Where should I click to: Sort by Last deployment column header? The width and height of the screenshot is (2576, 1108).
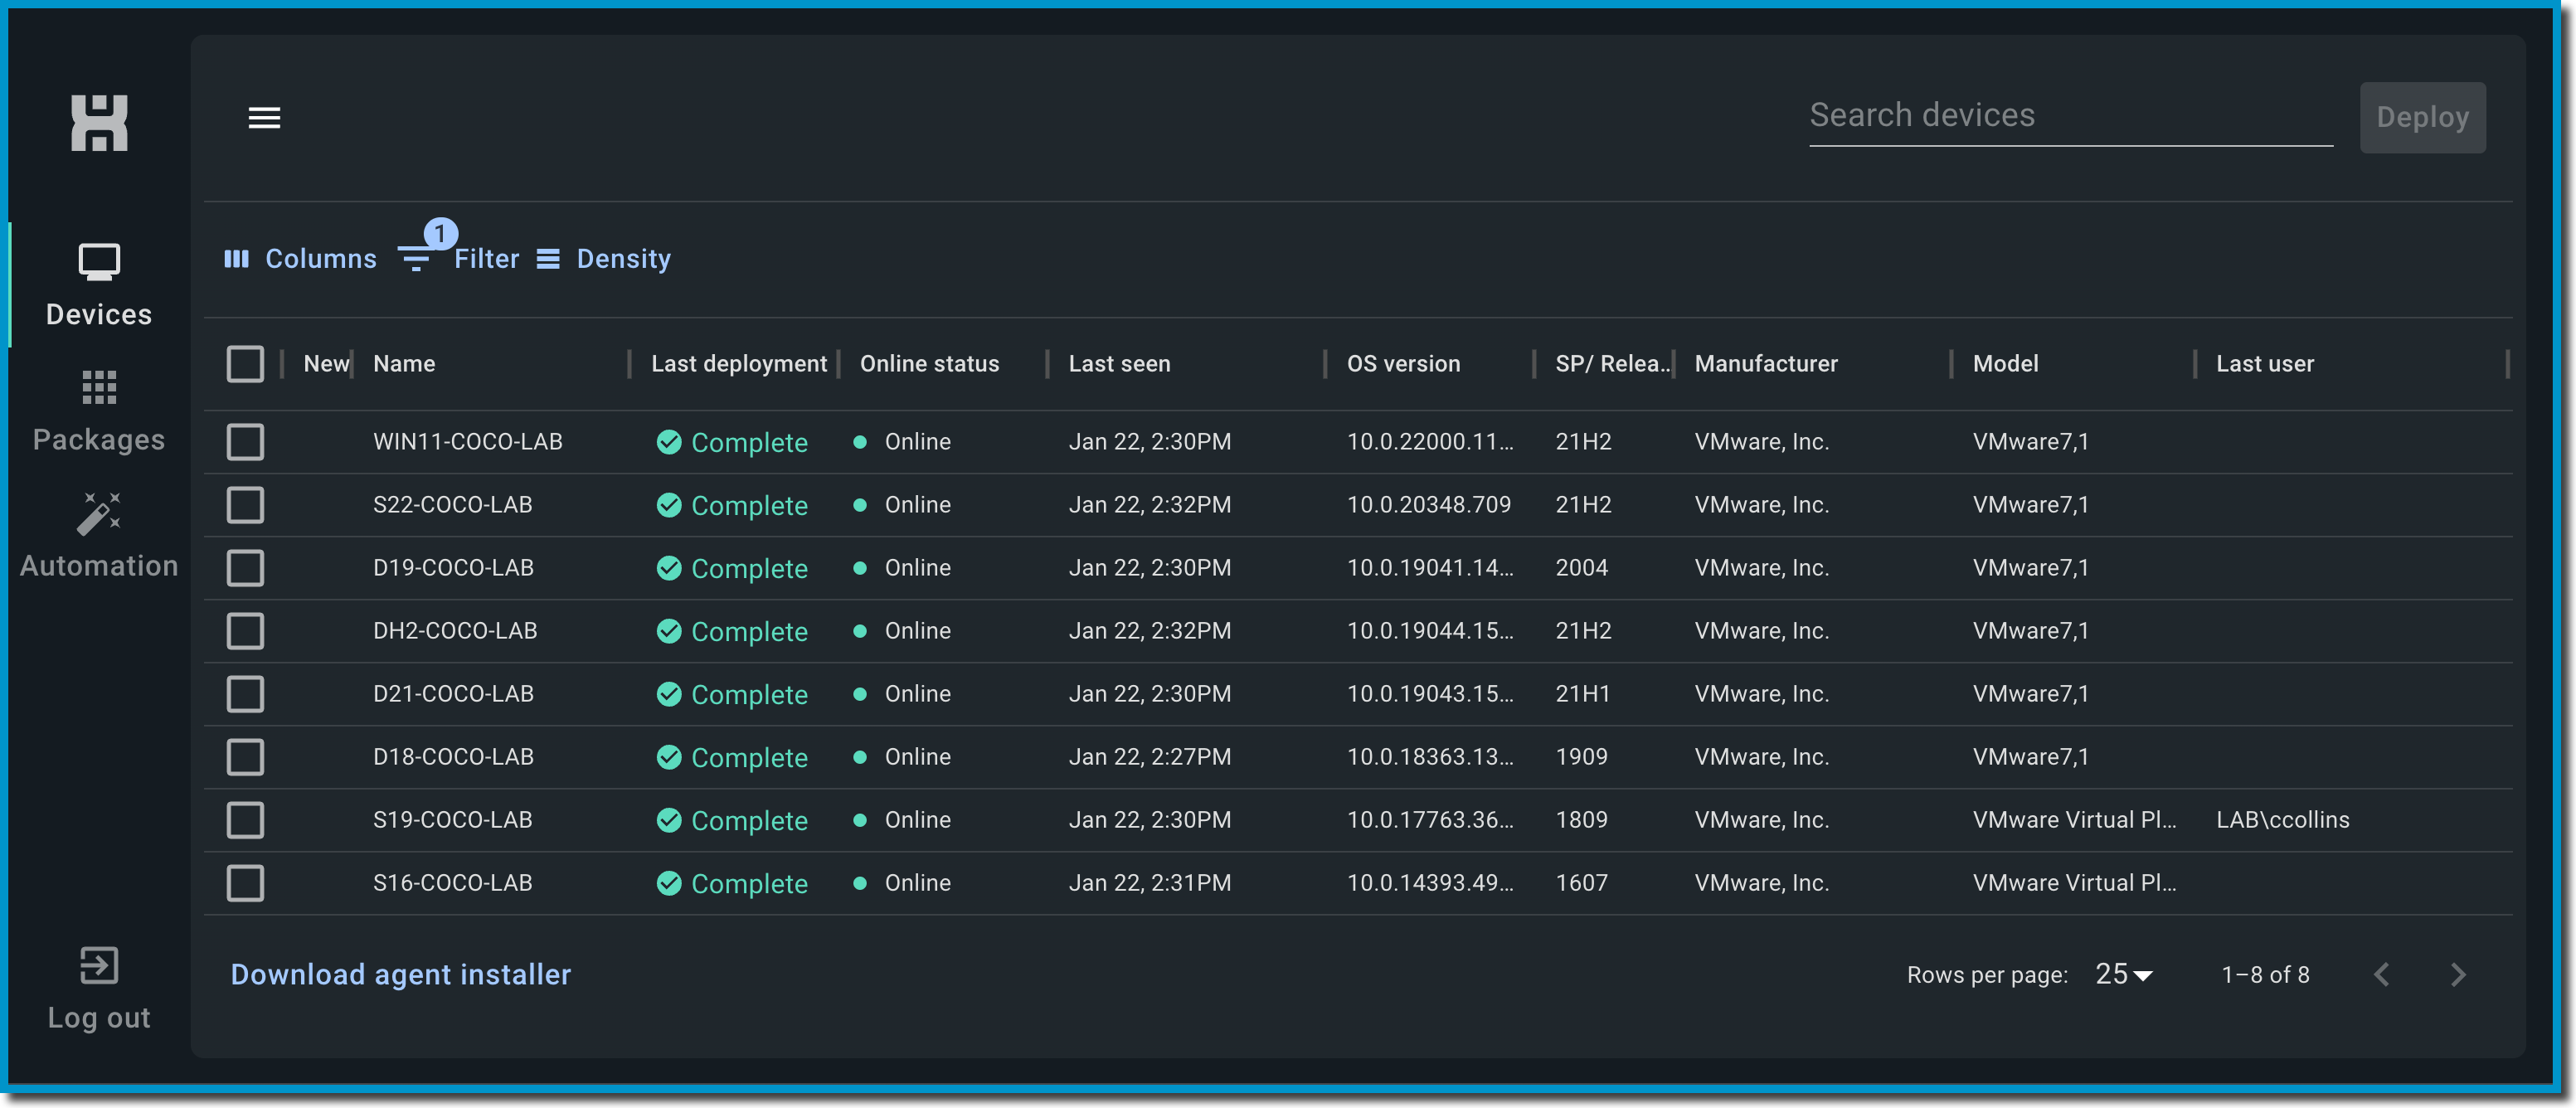pyautogui.click(x=739, y=364)
